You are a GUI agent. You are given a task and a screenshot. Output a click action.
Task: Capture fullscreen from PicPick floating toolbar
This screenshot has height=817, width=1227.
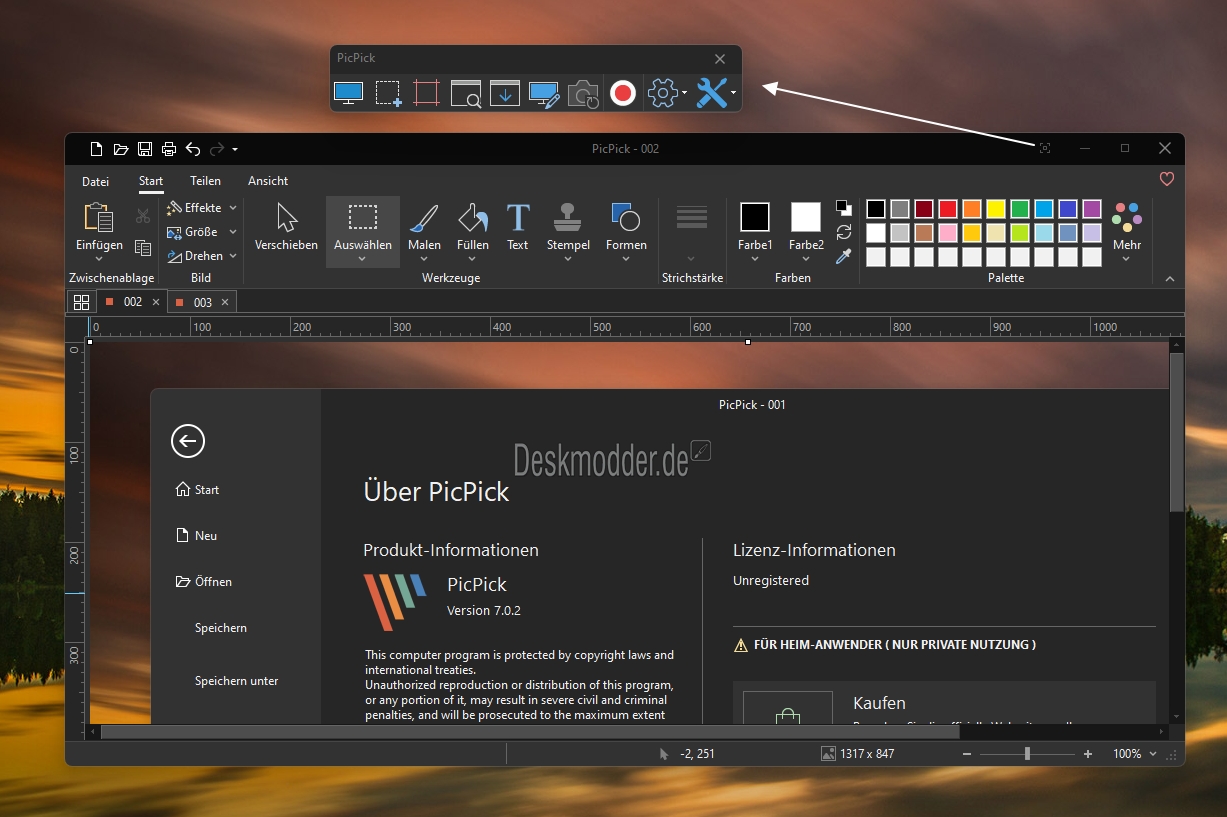click(348, 93)
